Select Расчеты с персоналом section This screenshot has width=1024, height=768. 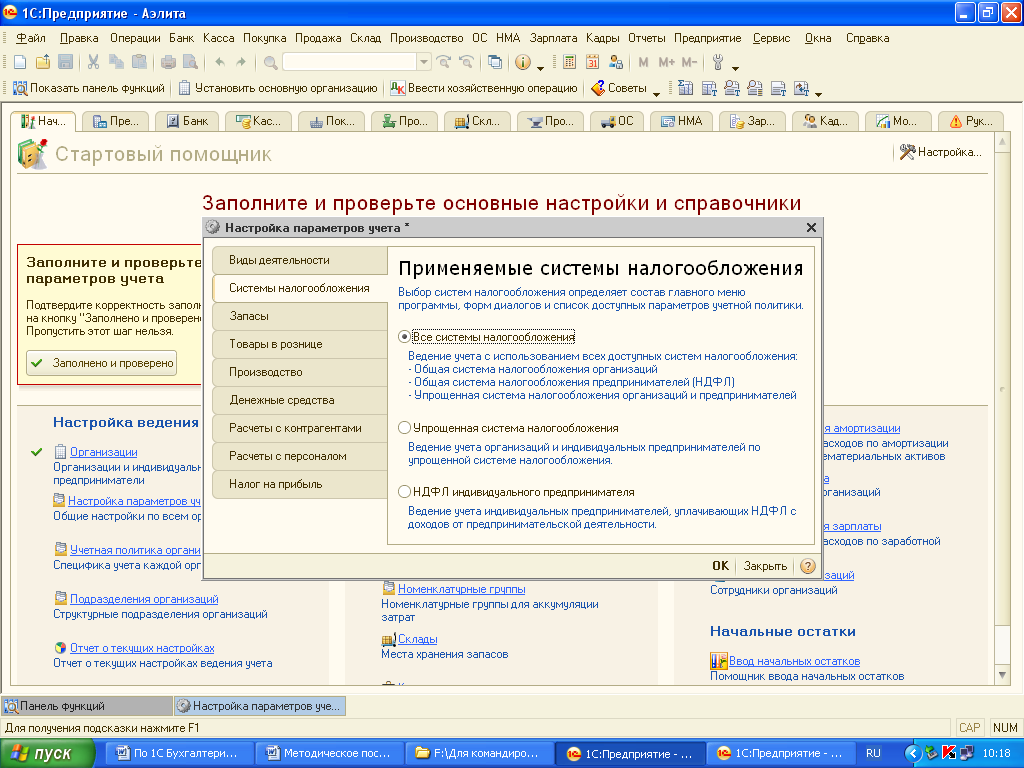click(300, 456)
